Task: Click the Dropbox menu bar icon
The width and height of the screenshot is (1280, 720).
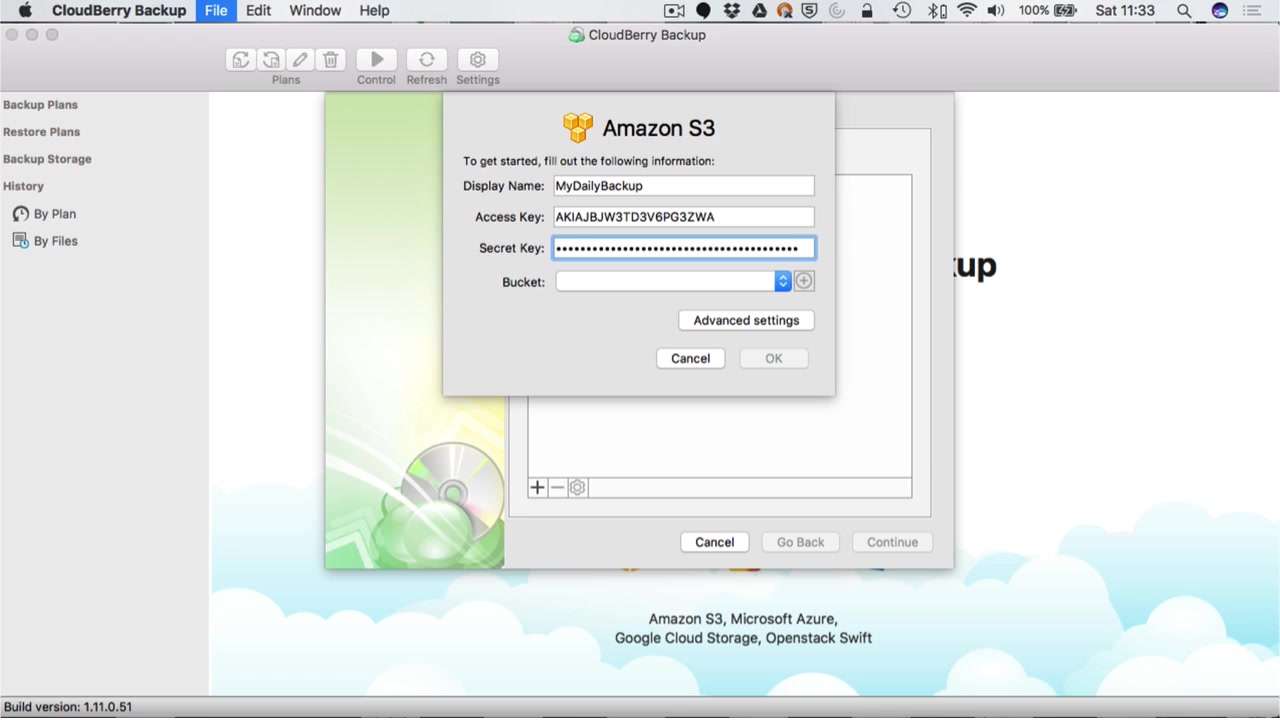Action: point(731,11)
